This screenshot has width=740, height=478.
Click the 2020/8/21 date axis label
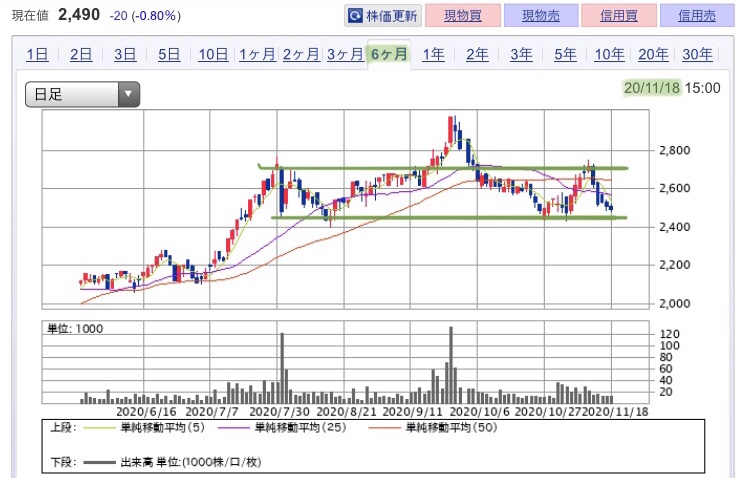tap(346, 412)
